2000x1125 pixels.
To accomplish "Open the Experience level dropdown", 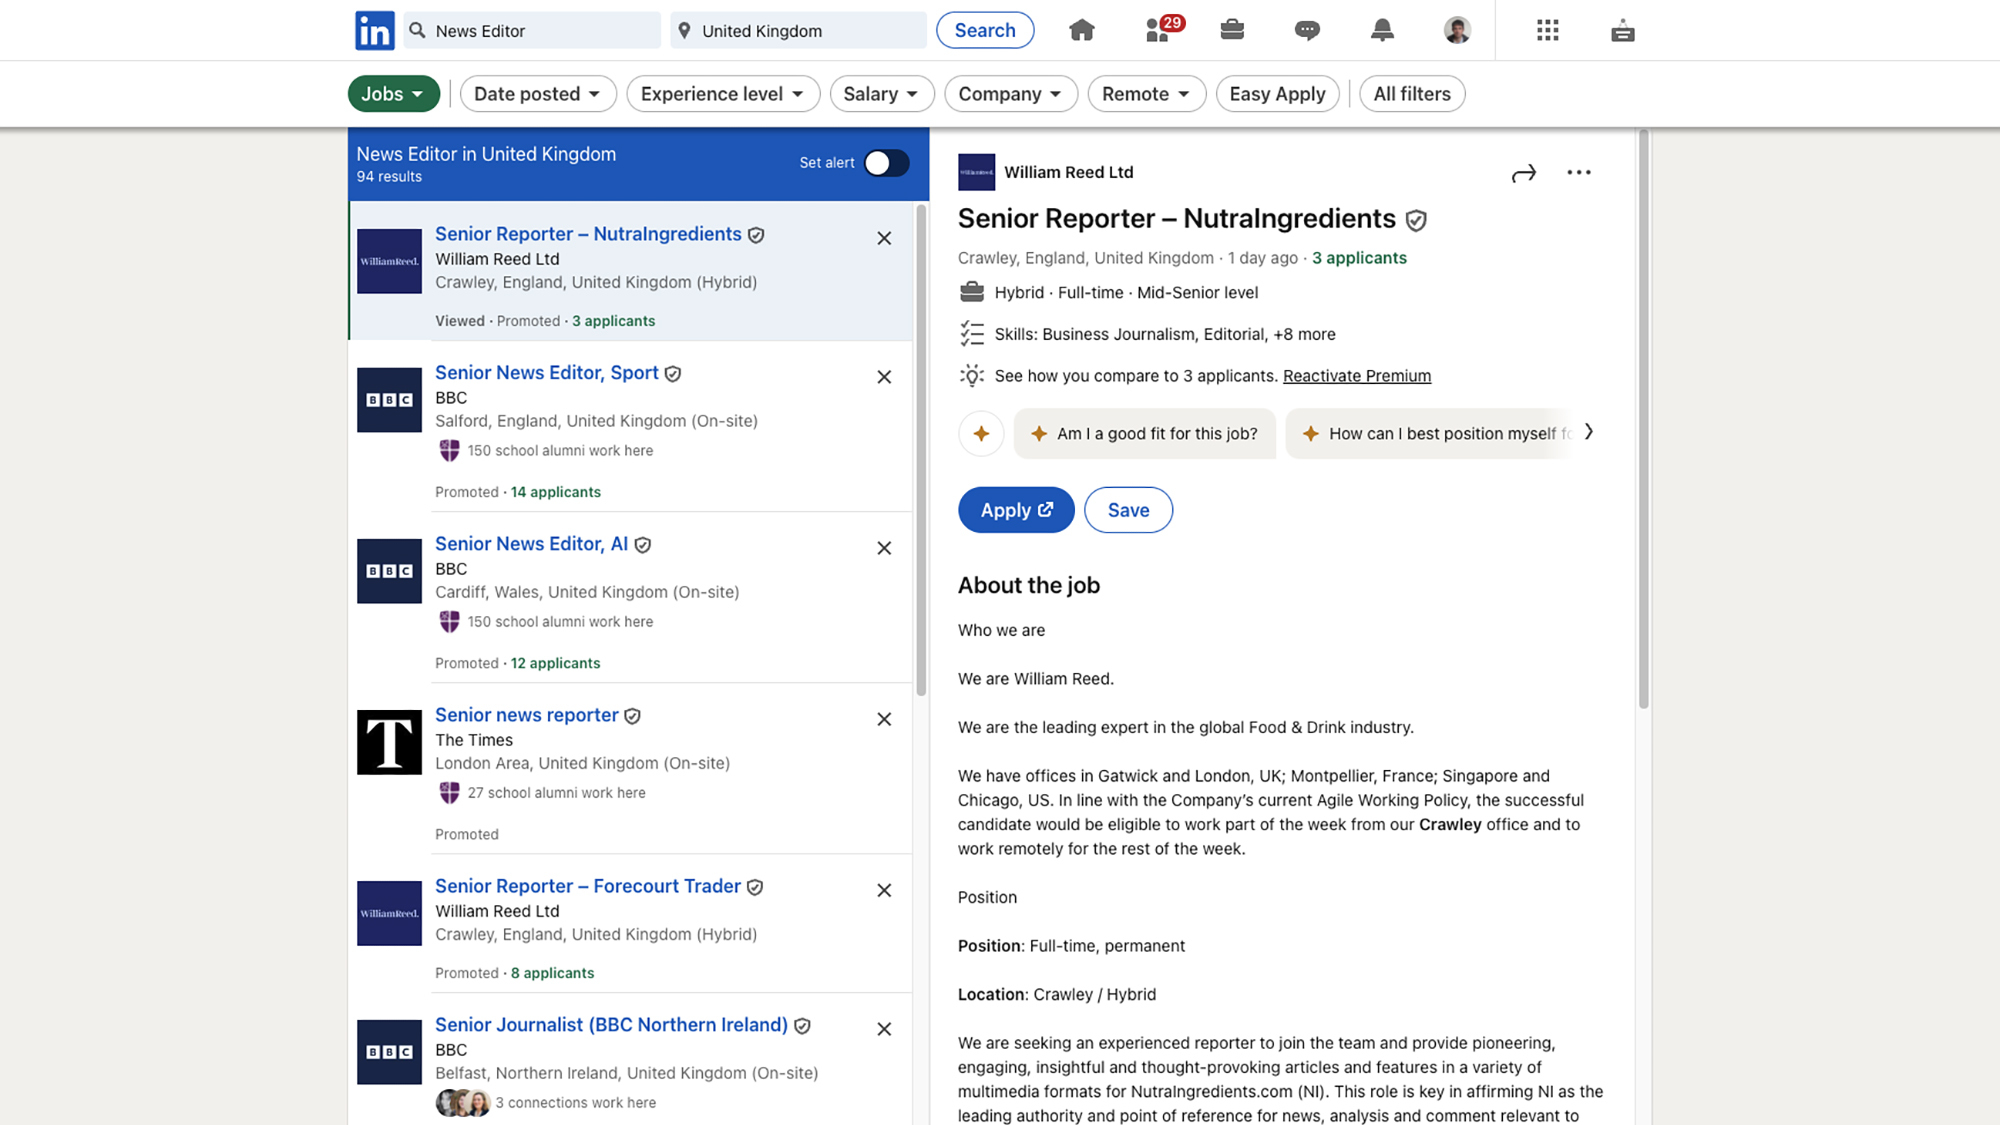I will (x=723, y=94).
